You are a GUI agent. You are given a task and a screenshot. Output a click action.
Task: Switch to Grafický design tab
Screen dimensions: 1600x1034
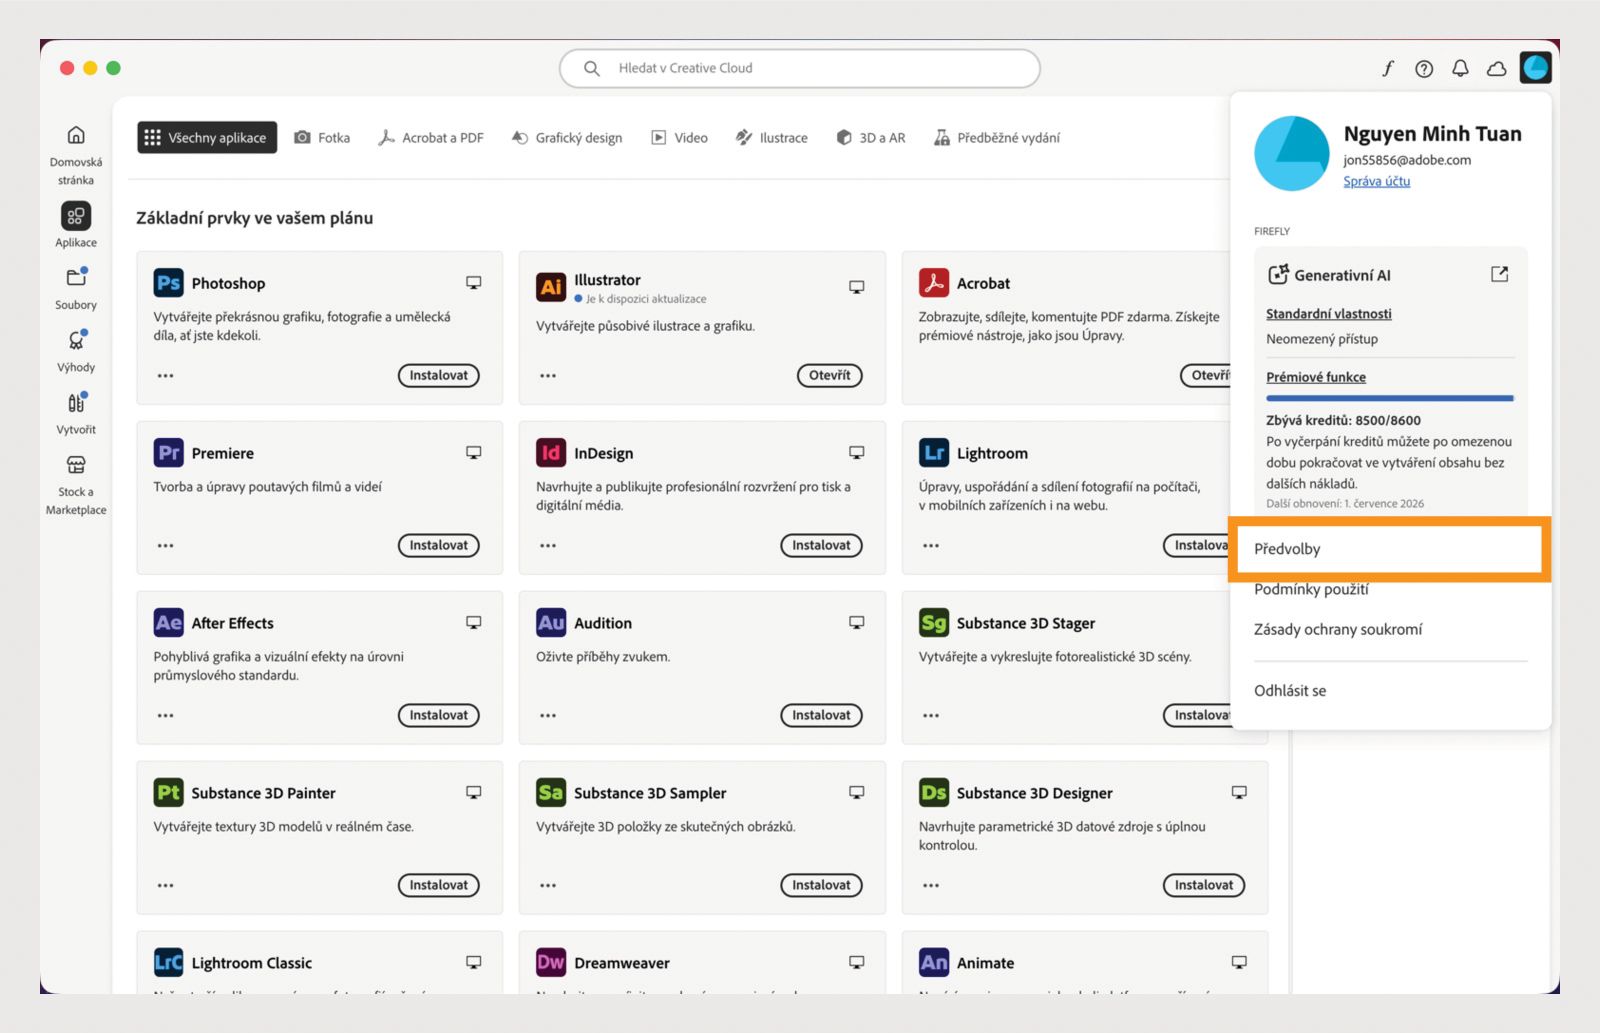click(x=567, y=138)
